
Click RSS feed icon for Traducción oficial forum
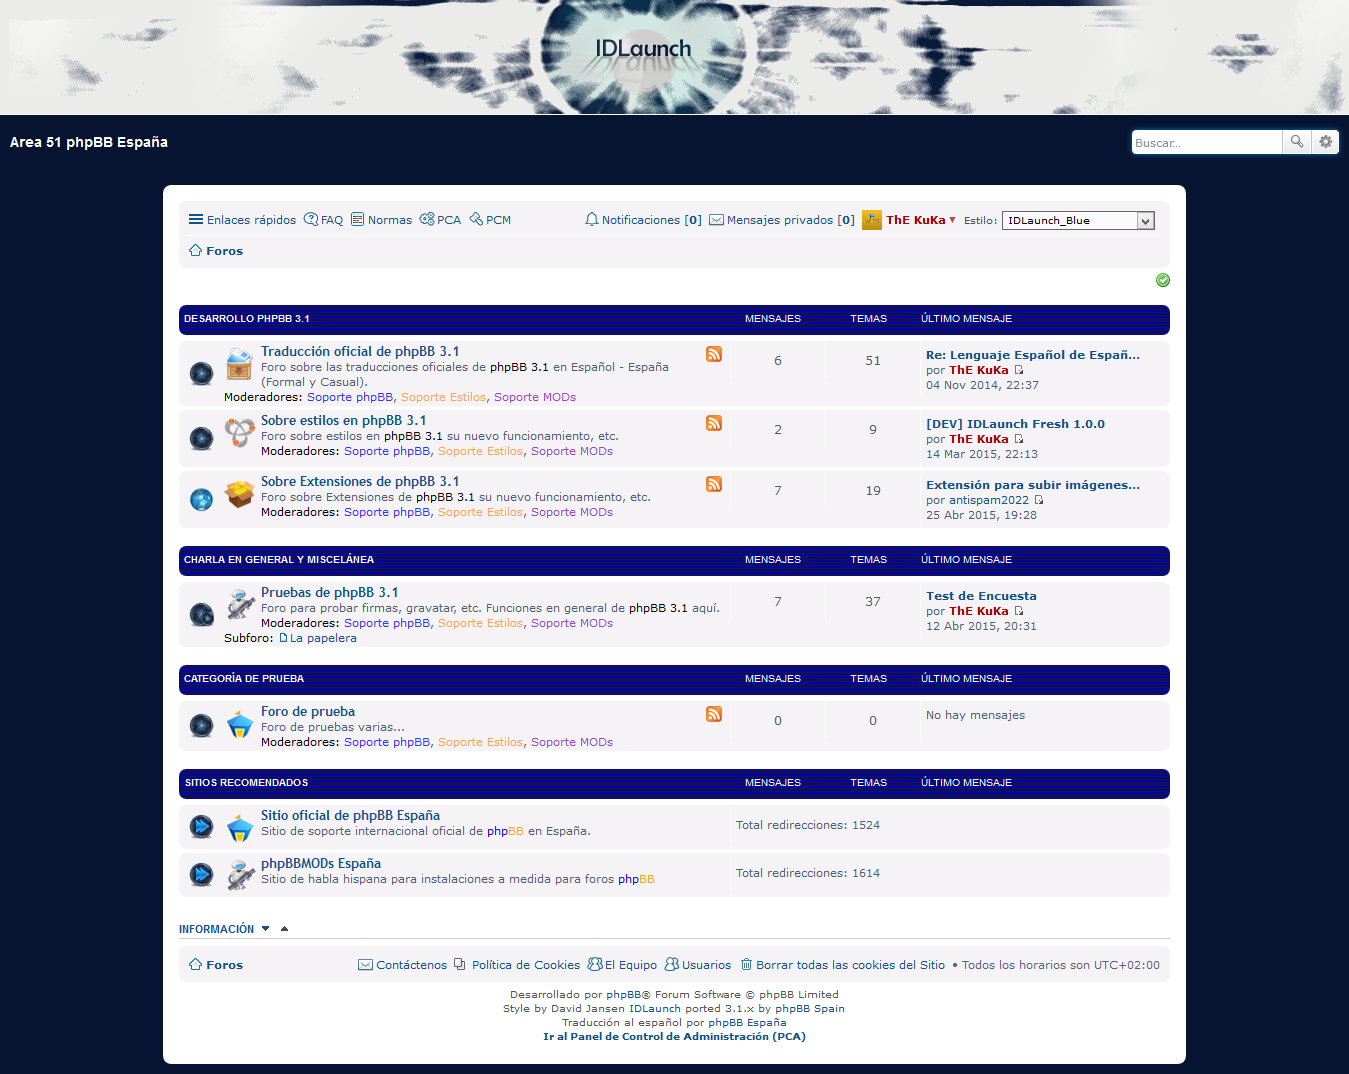click(714, 354)
